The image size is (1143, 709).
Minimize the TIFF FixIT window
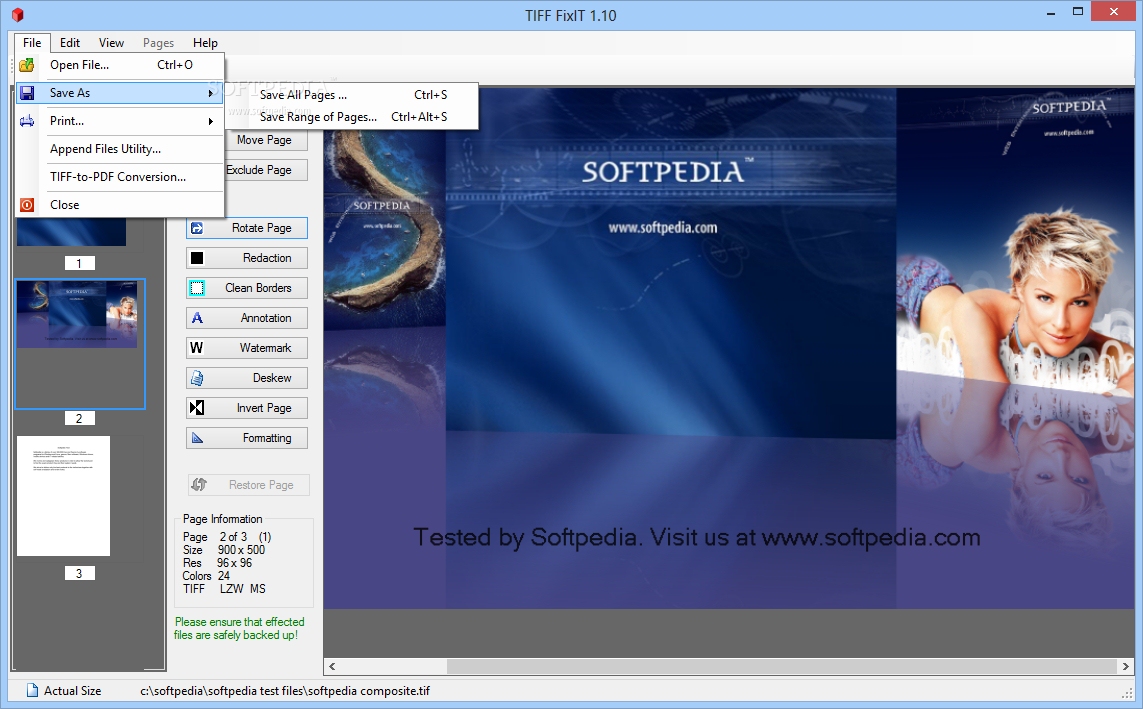(x=1050, y=12)
